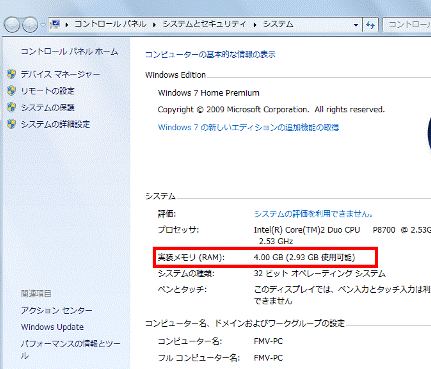Click the プロセッサ label

click(178, 230)
